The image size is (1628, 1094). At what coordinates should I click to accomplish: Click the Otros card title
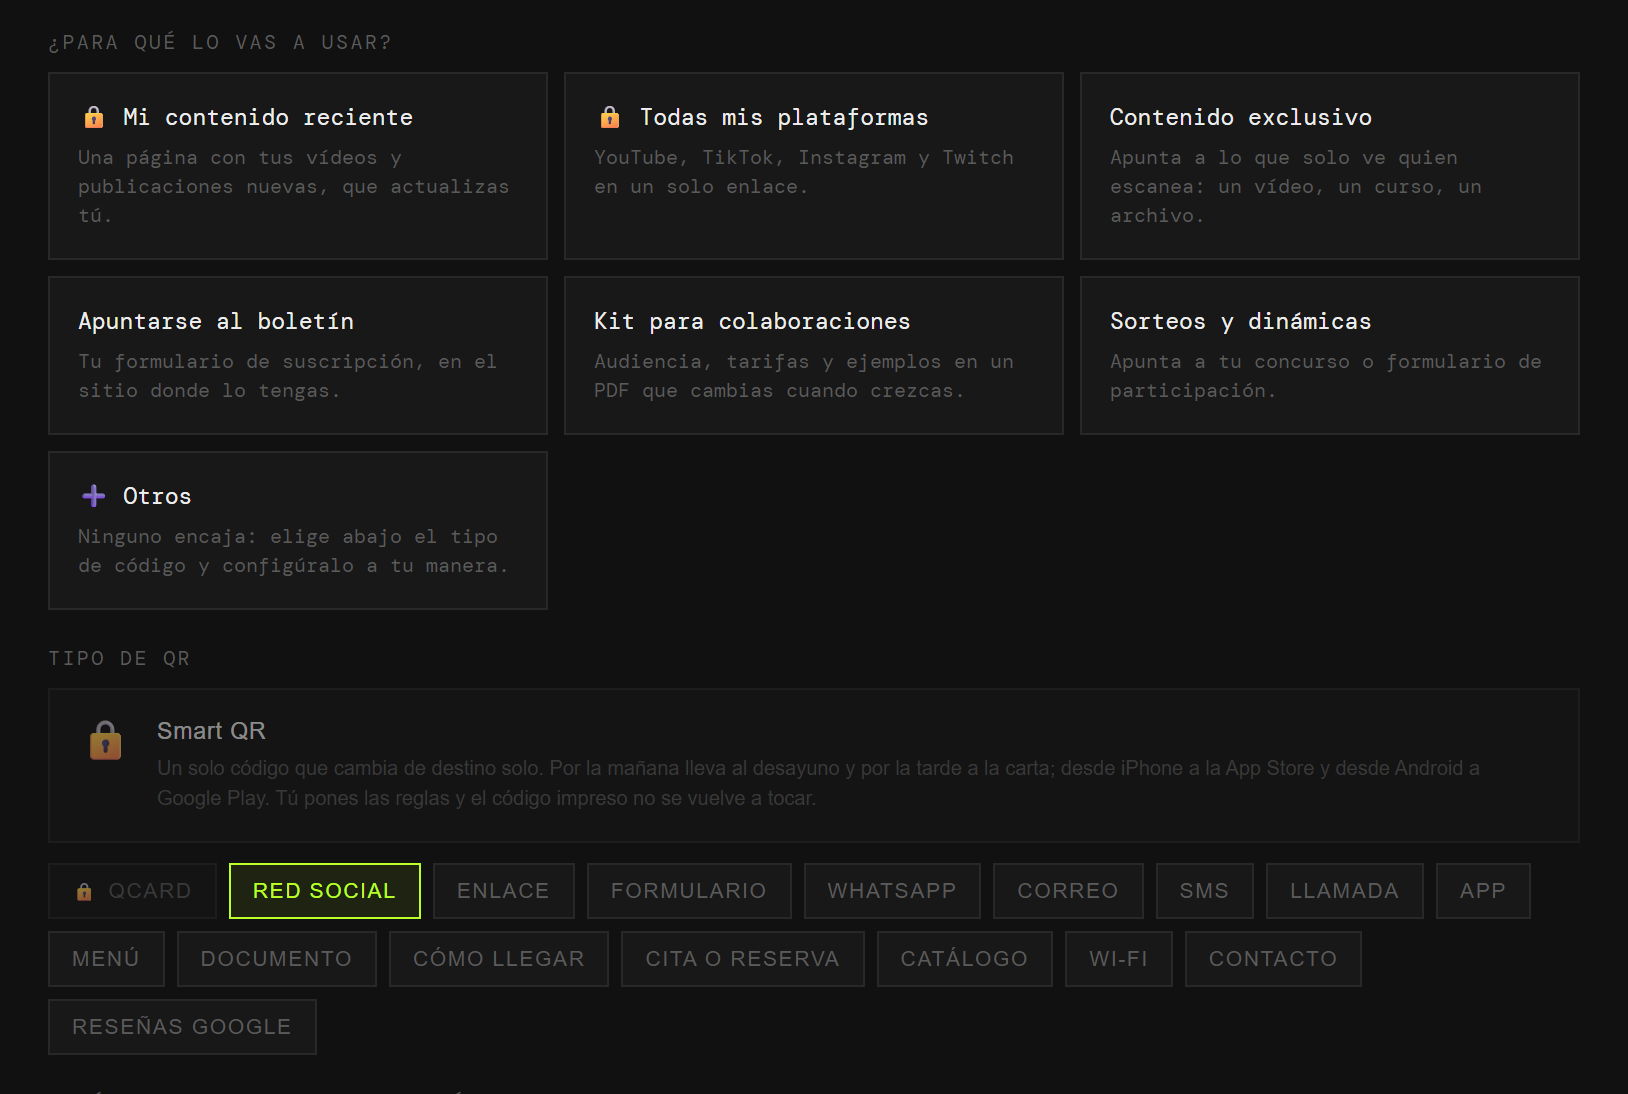157,497
